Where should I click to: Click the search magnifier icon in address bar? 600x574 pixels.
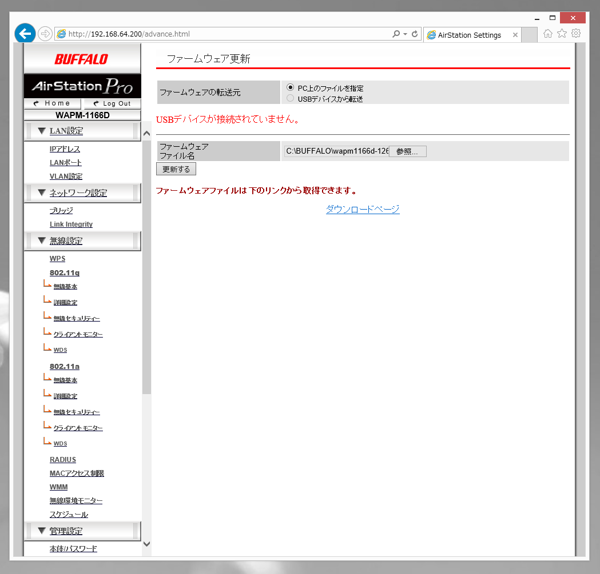(396, 34)
